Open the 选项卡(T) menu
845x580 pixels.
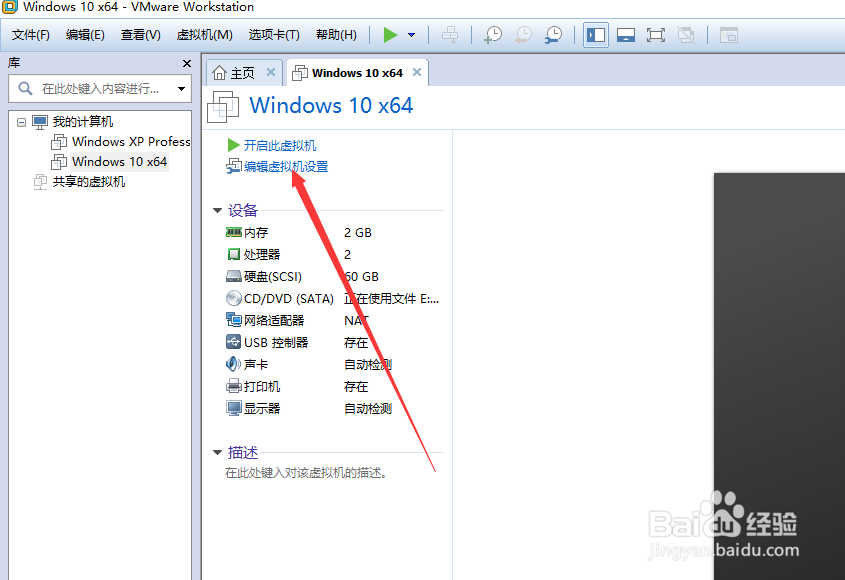click(274, 35)
